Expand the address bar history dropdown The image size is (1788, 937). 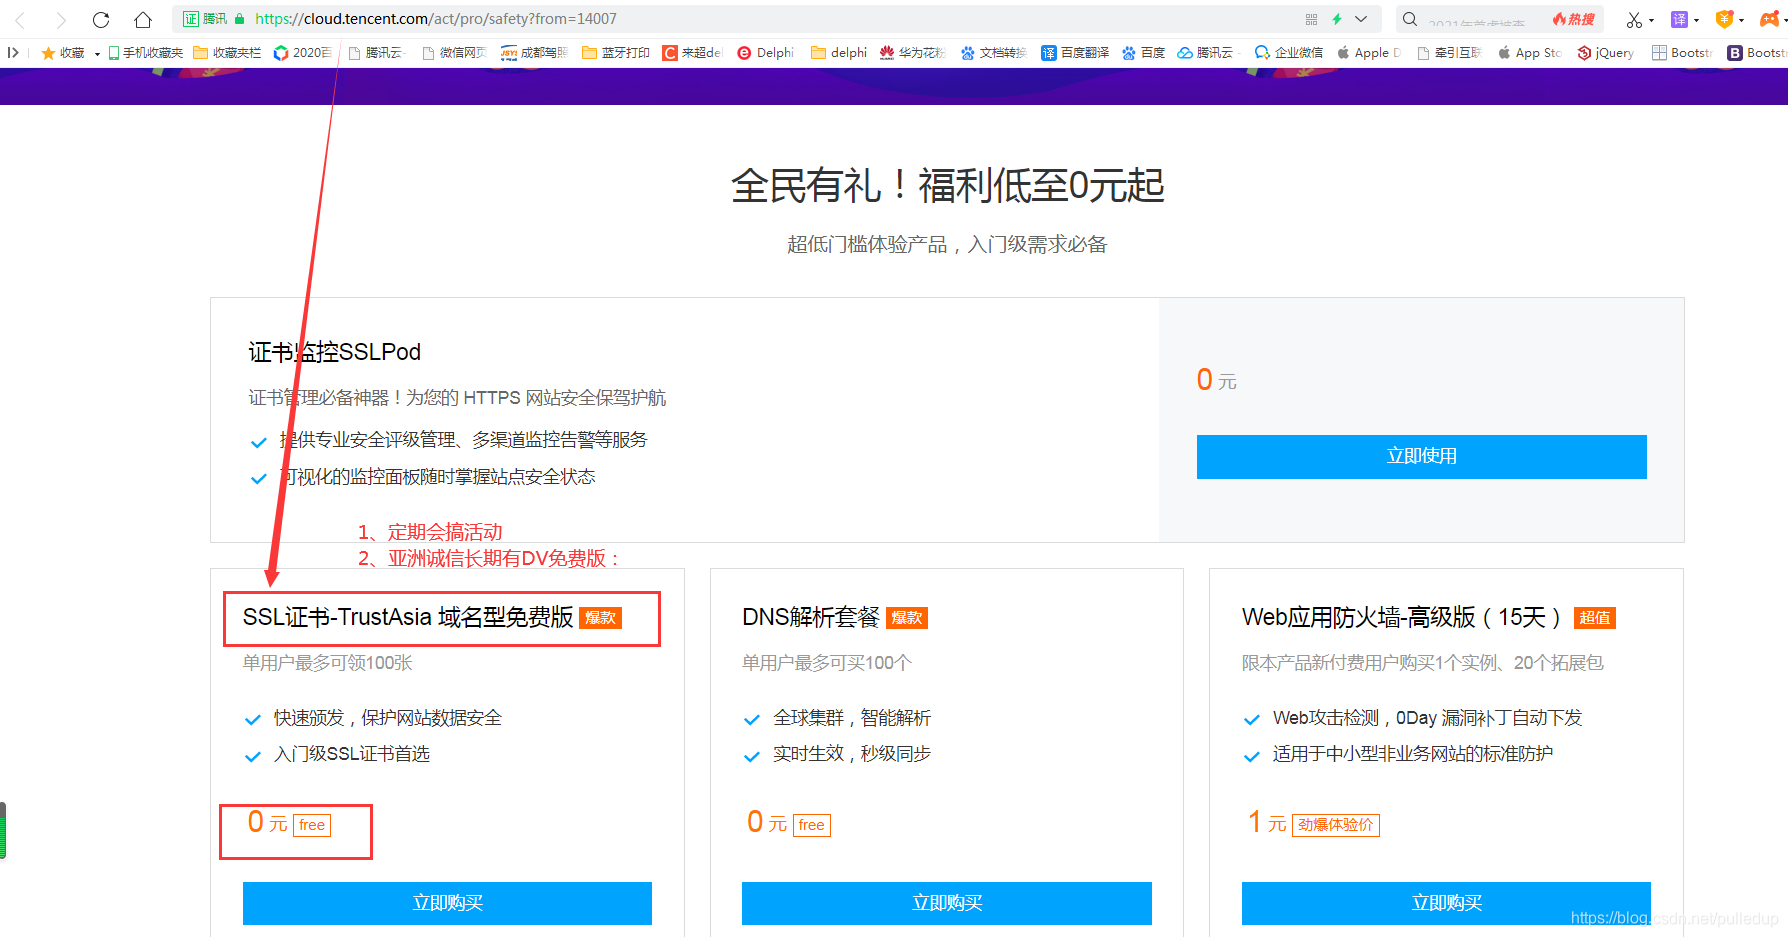(x=1361, y=19)
